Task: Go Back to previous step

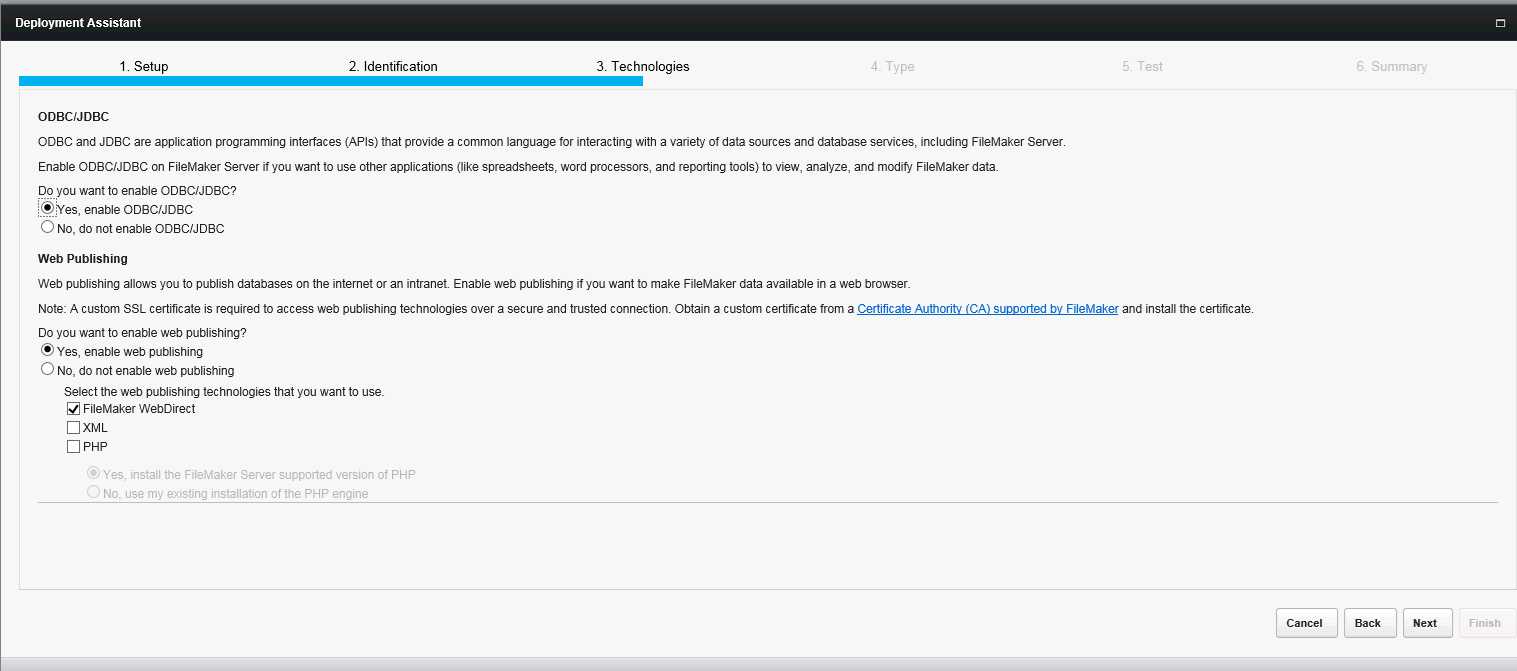Action: point(1369,623)
